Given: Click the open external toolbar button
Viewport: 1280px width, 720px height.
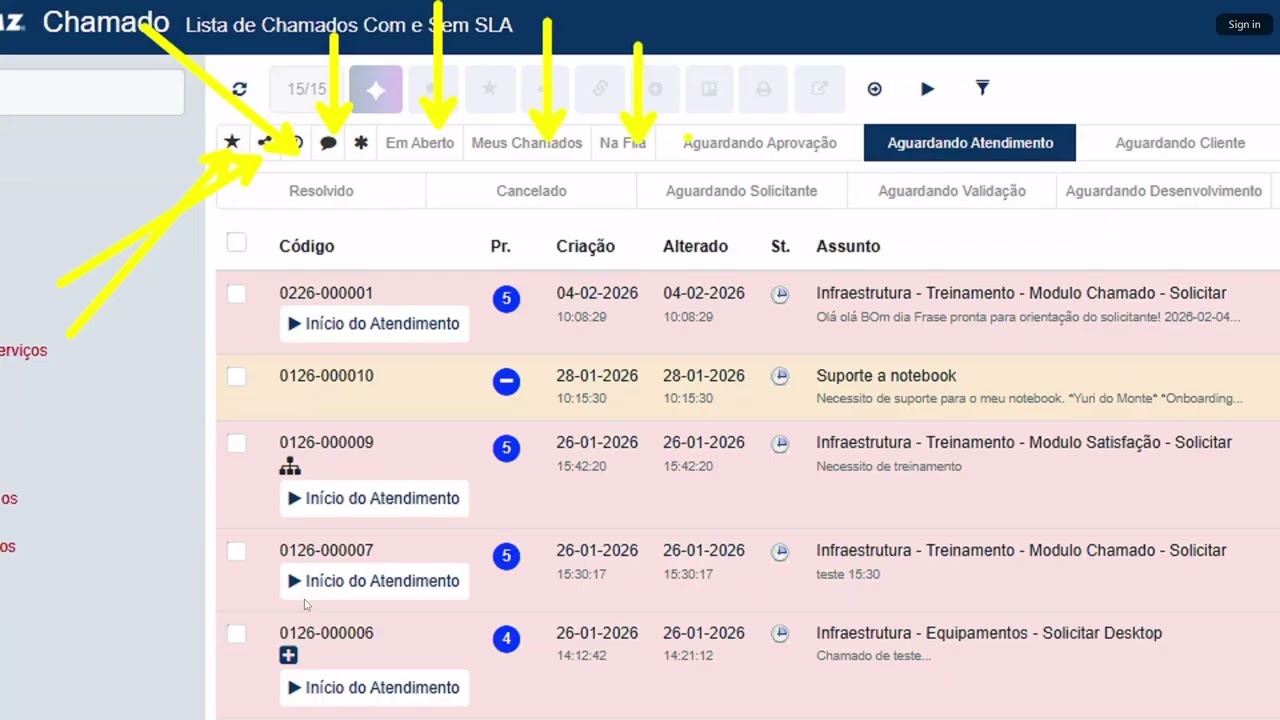Looking at the screenshot, I should 819,89.
